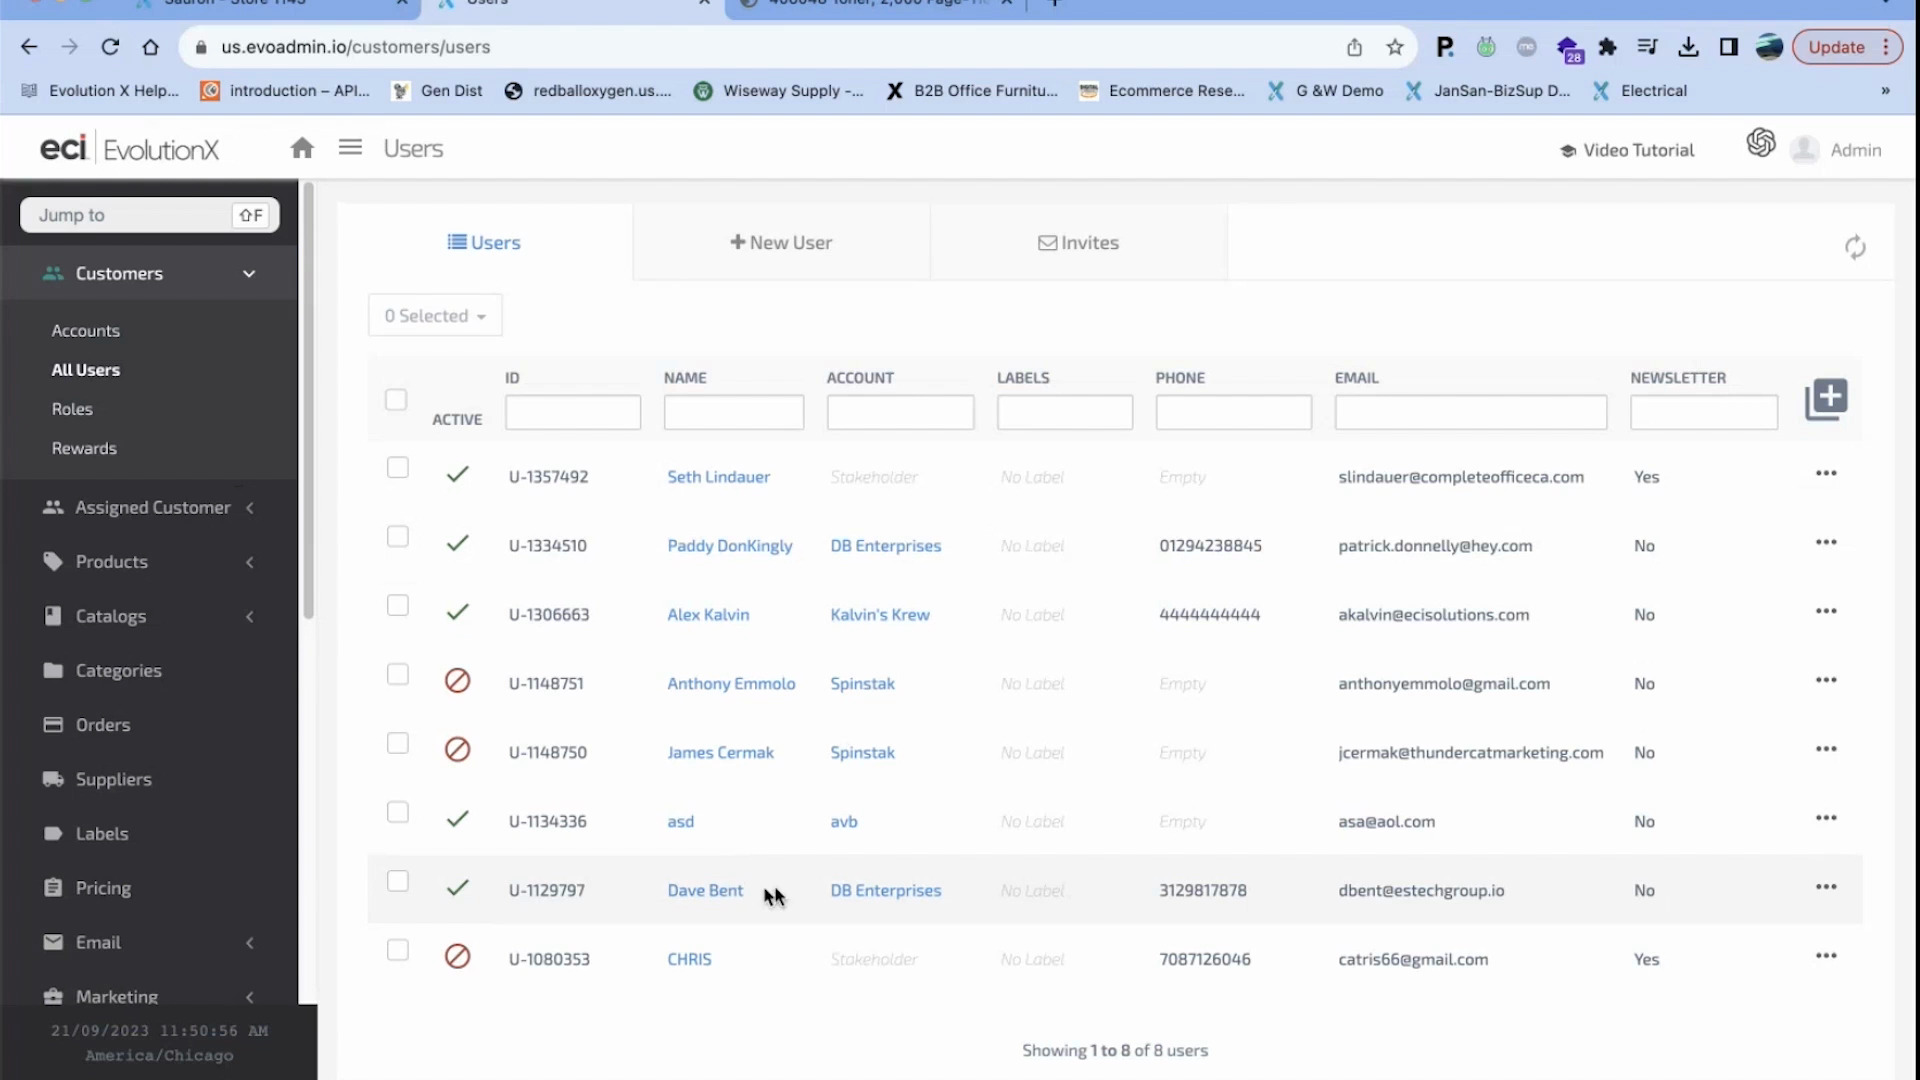1920x1080 pixels.
Task: Click the home icon in header
Action: pos(302,149)
